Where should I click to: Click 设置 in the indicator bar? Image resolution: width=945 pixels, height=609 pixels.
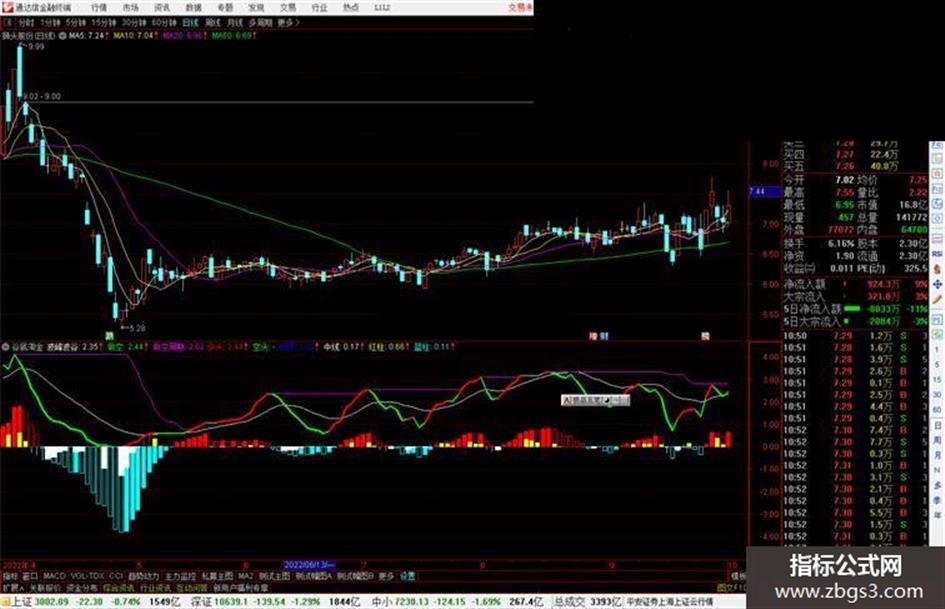(407, 576)
